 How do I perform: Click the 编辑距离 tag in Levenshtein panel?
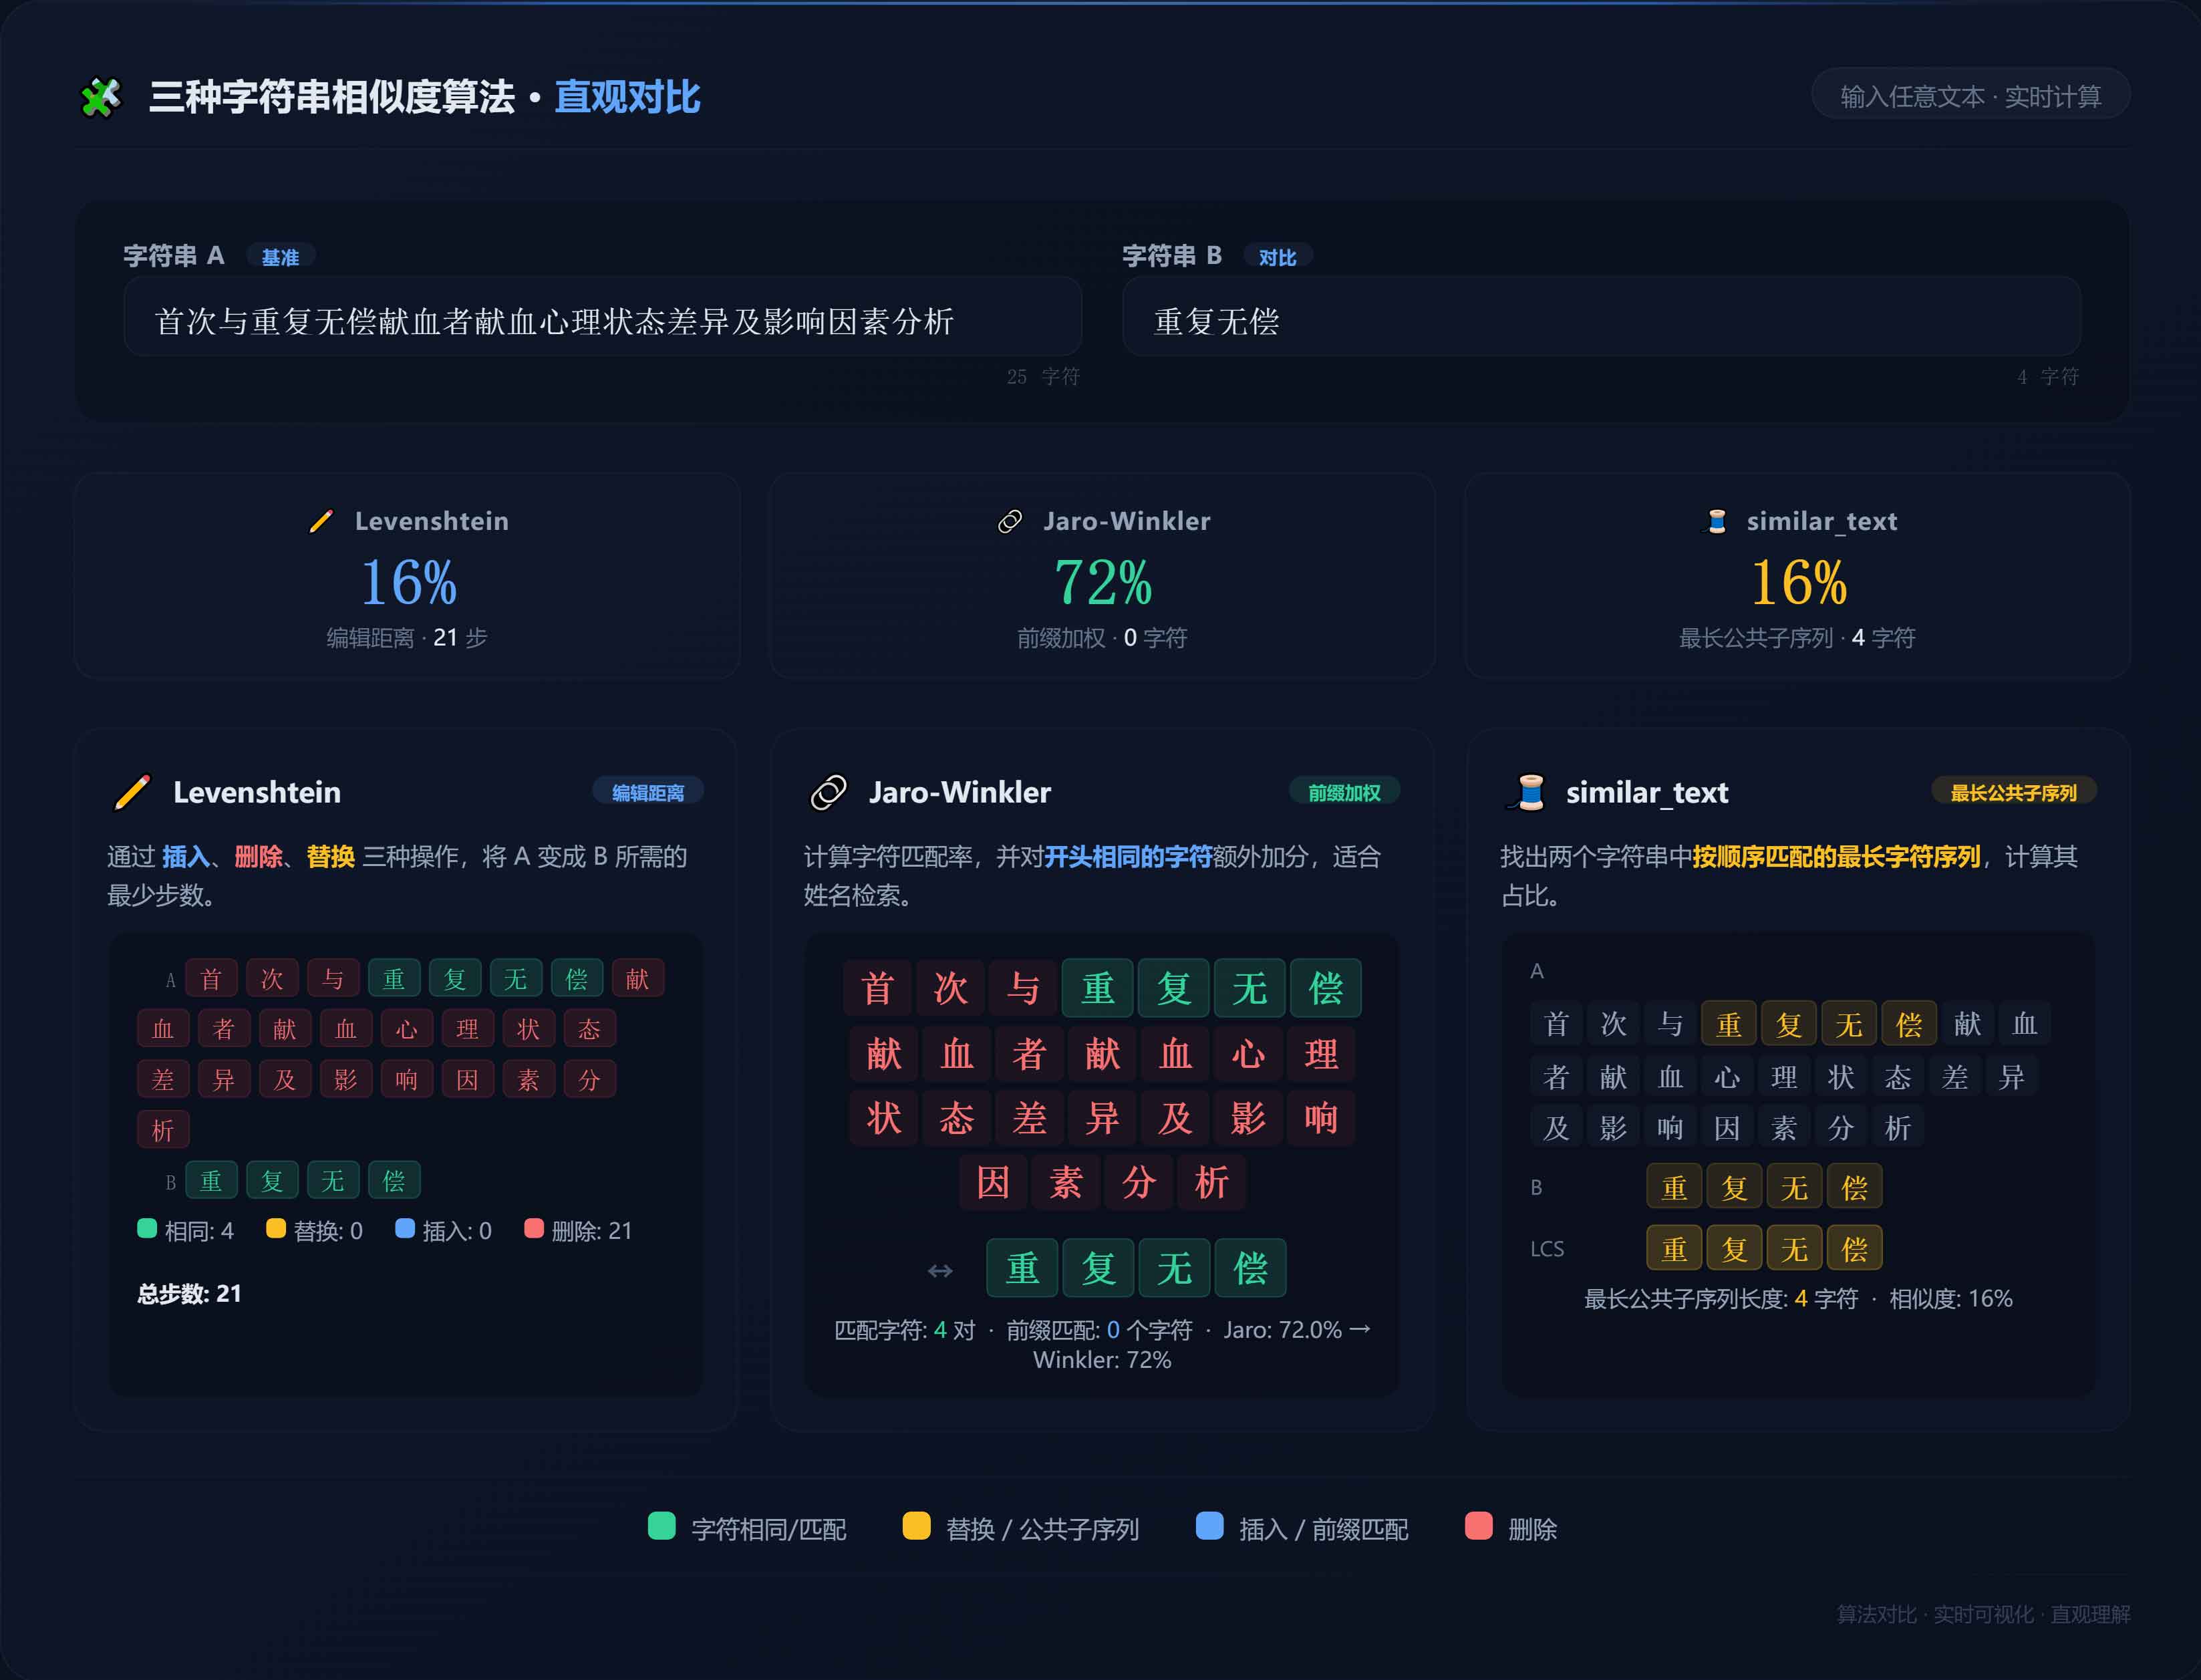(648, 792)
